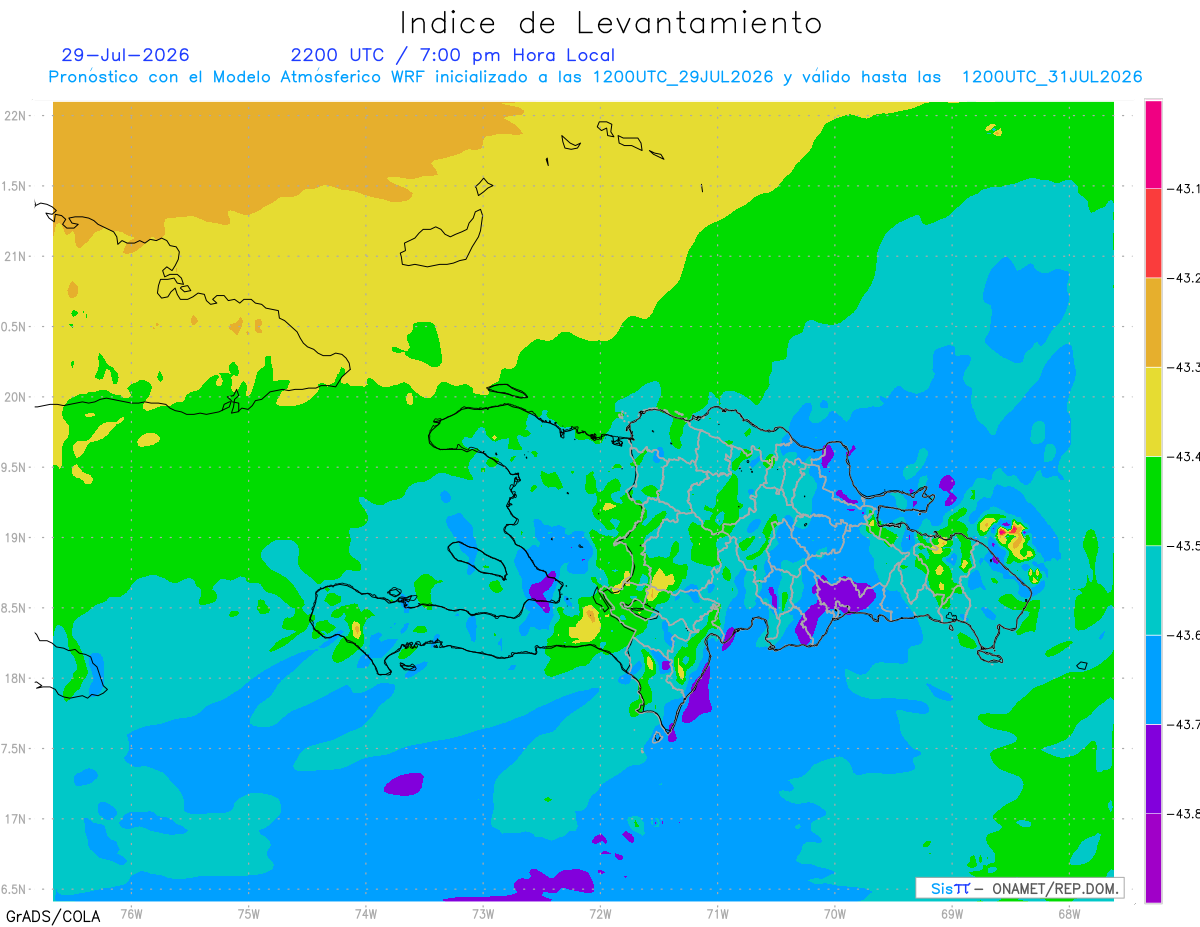This screenshot has width=1200, height=927.
Task: Select the teal color bar segment
Action: point(1153,590)
